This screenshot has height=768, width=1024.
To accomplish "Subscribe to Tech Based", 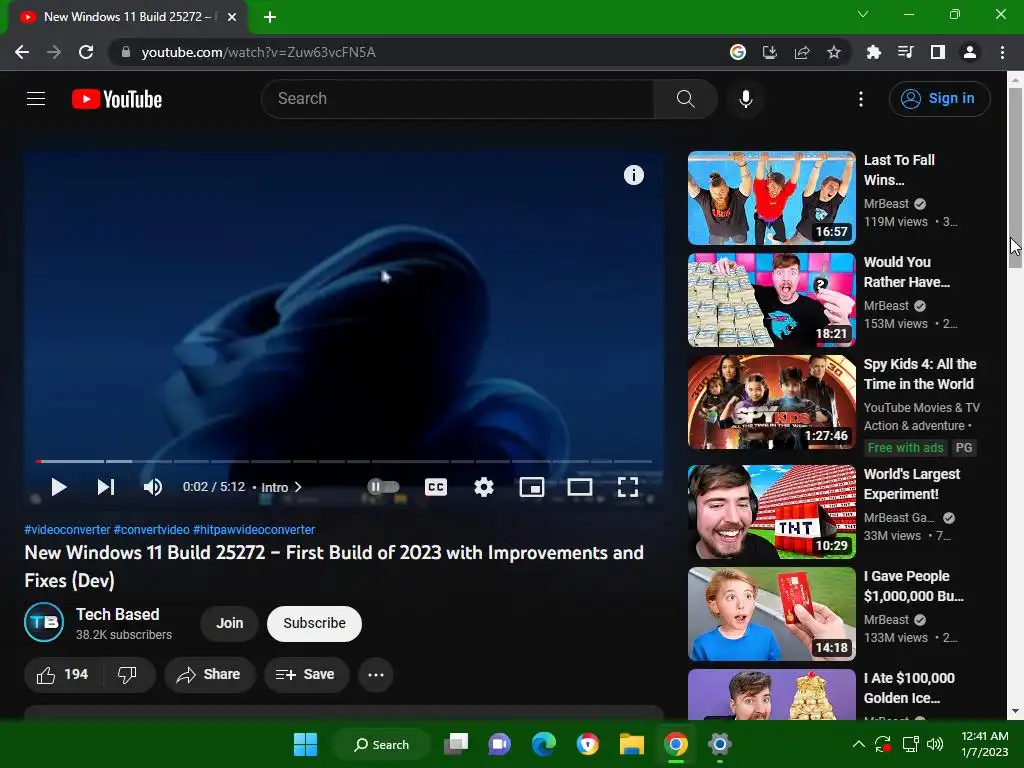I will (x=314, y=623).
